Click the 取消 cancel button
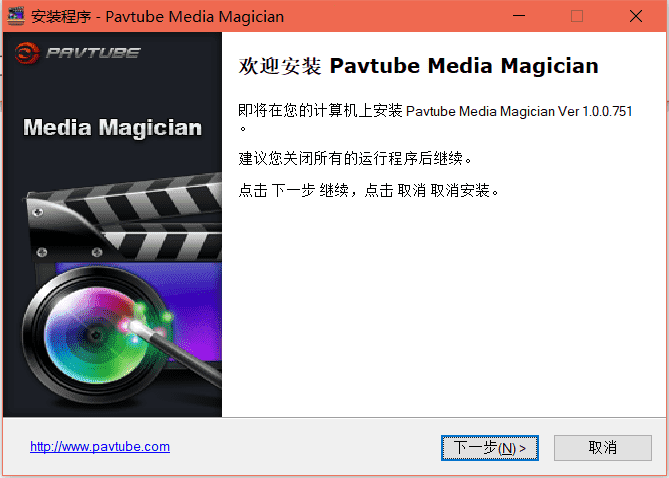The image size is (669, 478). (x=602, y=448)
